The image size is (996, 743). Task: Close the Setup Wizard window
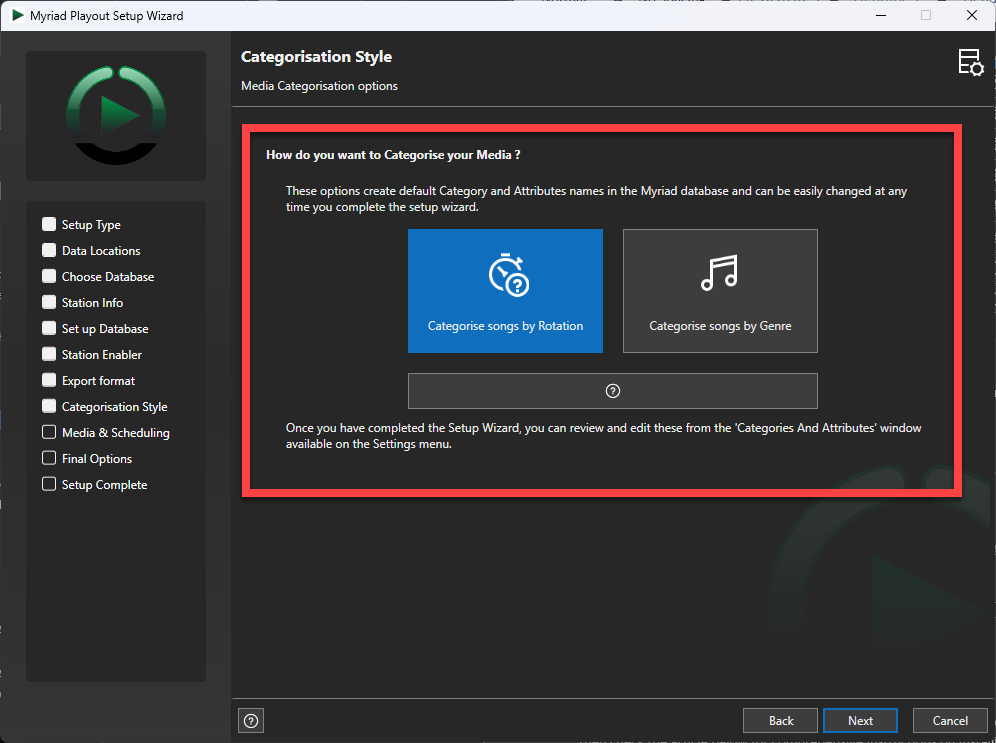coord(972,15)
